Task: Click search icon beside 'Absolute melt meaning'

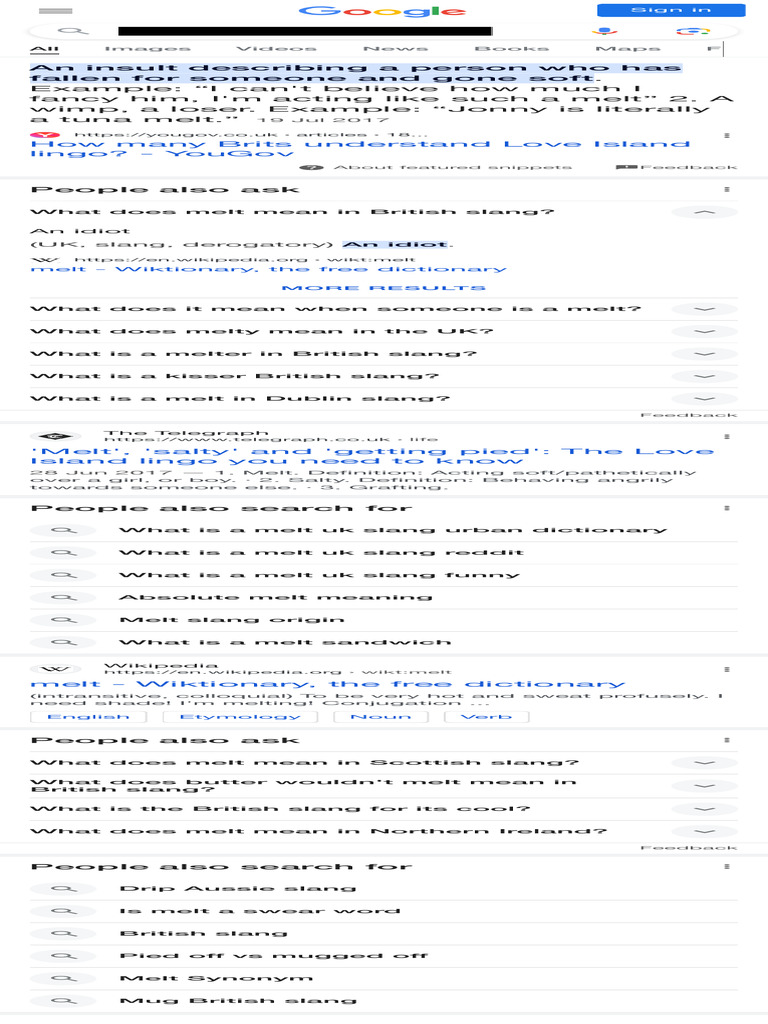Action: [x=64, y=598]
